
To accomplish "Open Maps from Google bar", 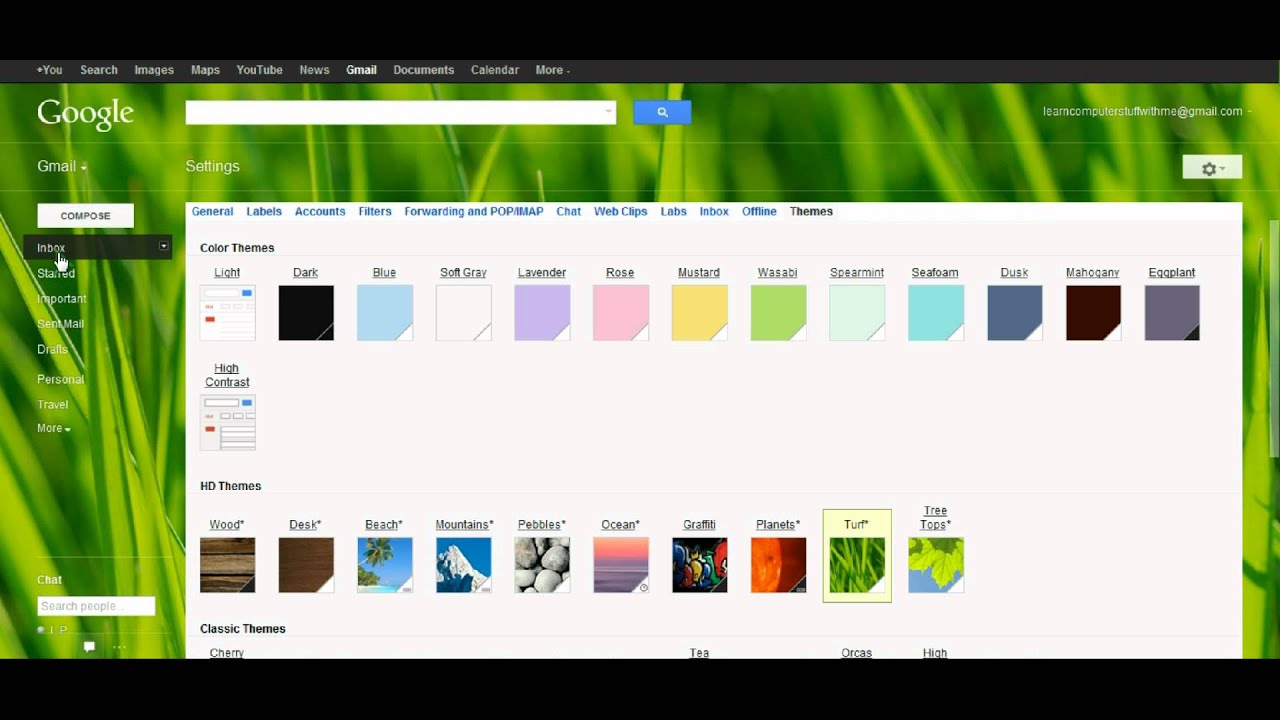I will click(x=205, y=70).
